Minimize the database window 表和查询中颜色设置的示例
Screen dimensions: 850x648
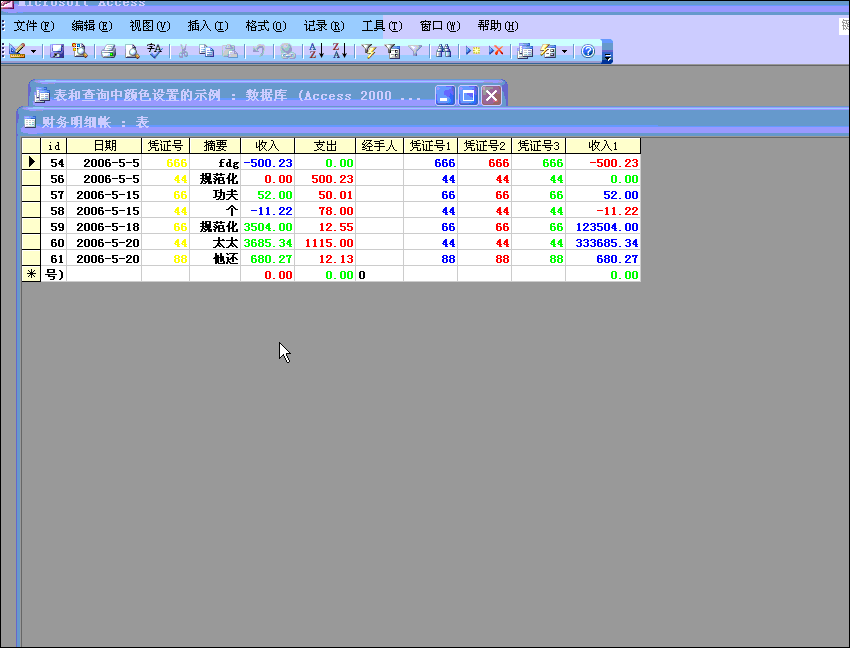445,96
